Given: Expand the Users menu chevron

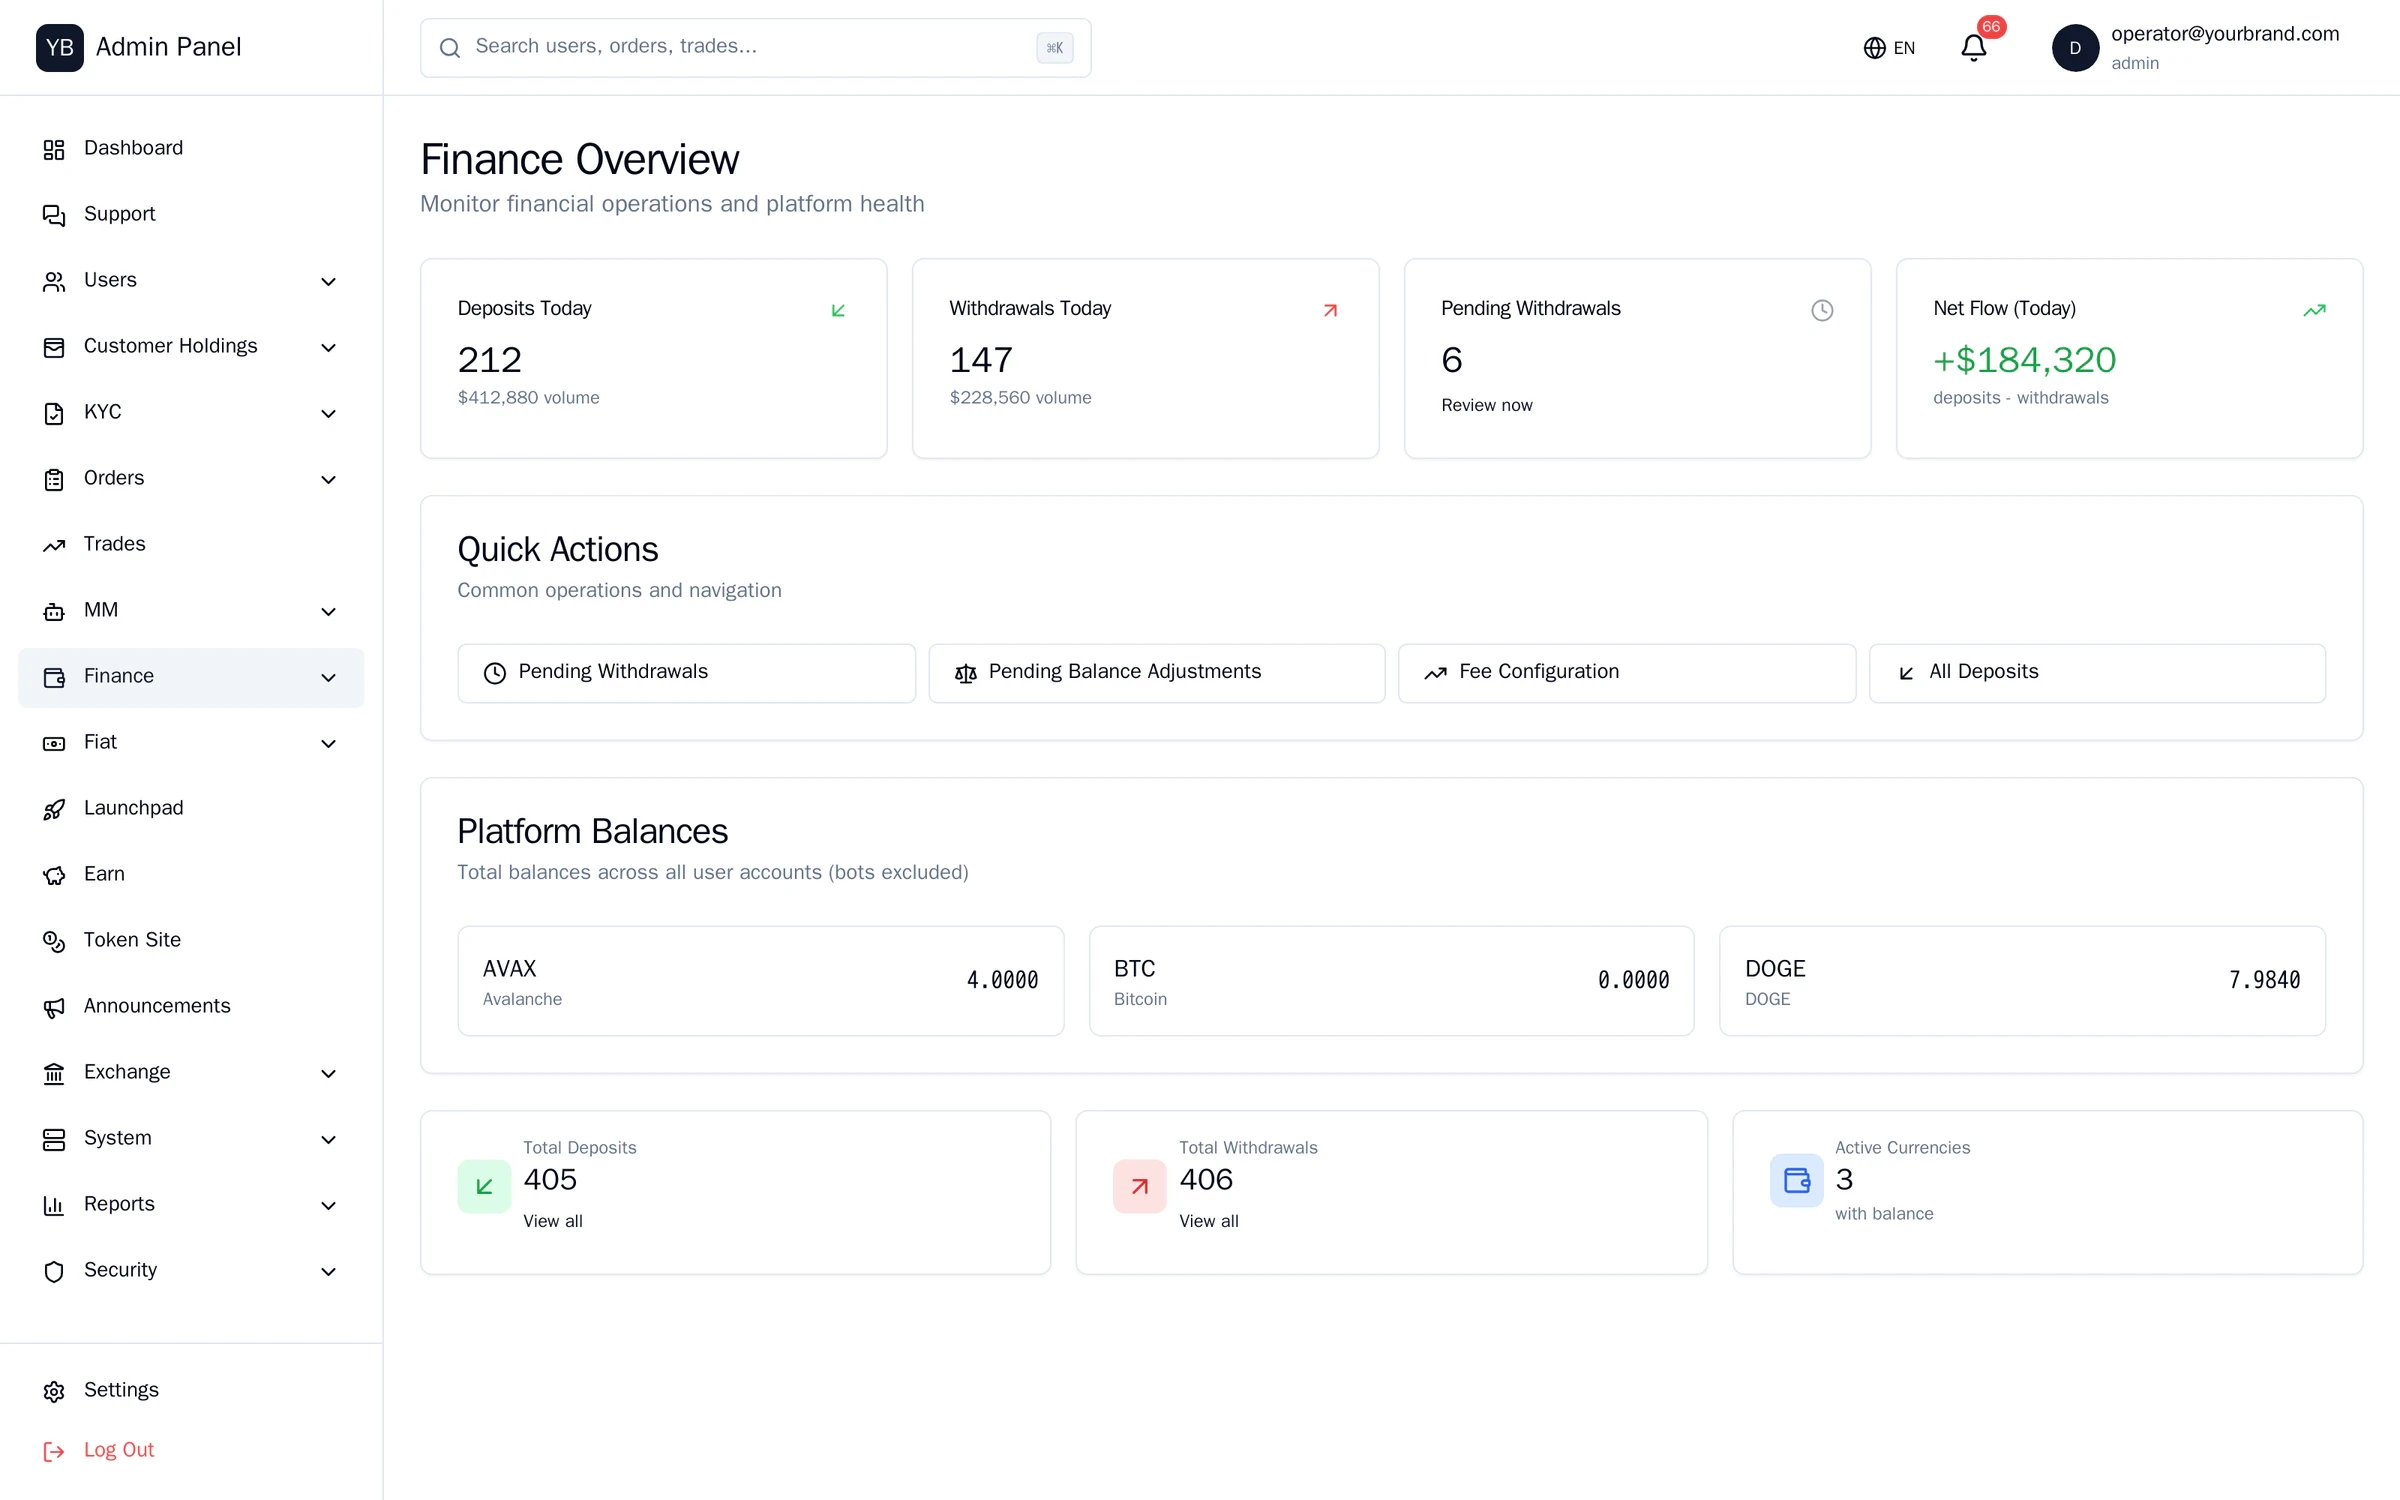Looking at the screenshot, I should [x=328, y=281].
